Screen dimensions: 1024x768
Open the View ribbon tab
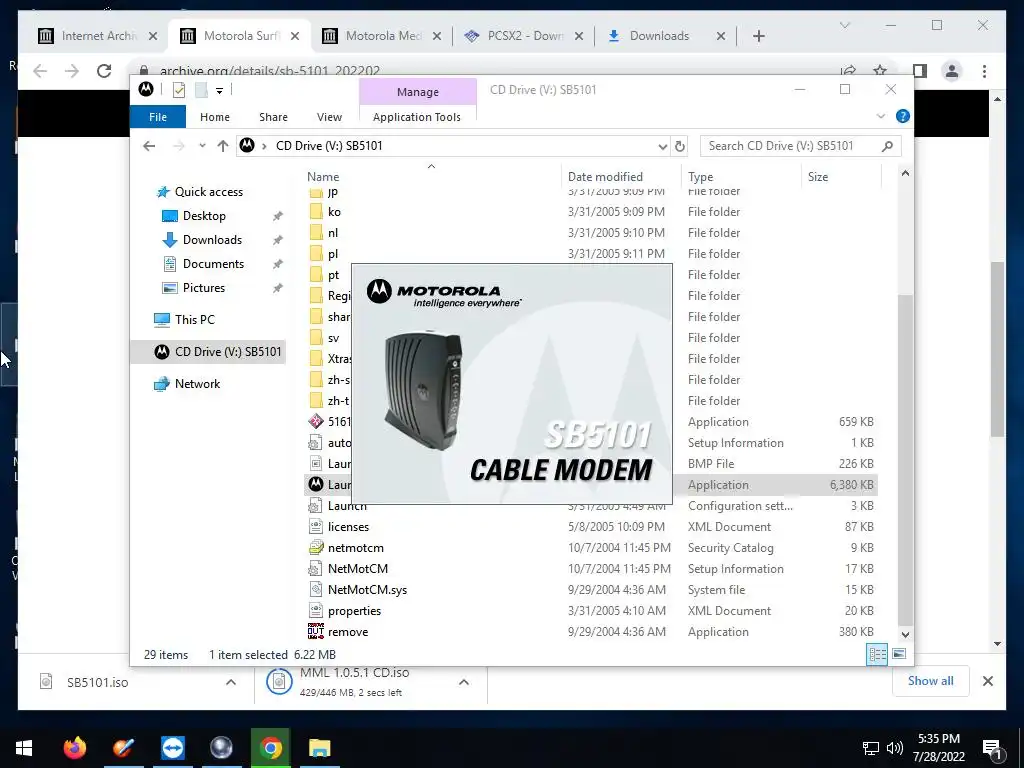coord(329,117)
